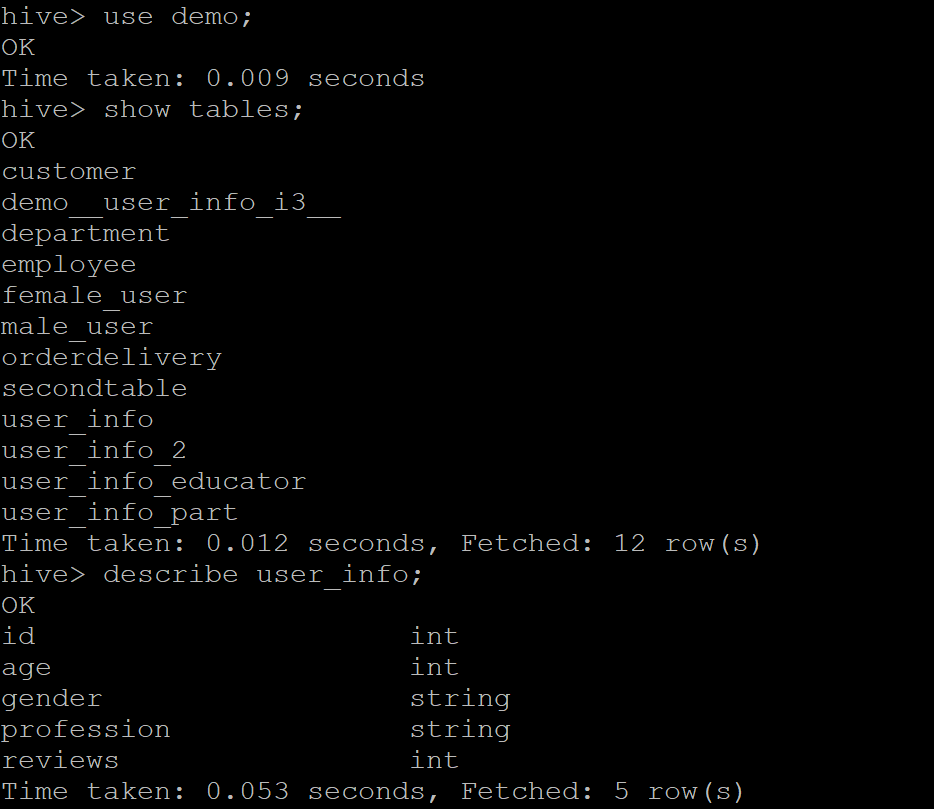Click the 'use demo;' command text
This screenshot has width=934, height=809.
pyautogui.click(x=178, y=17)
